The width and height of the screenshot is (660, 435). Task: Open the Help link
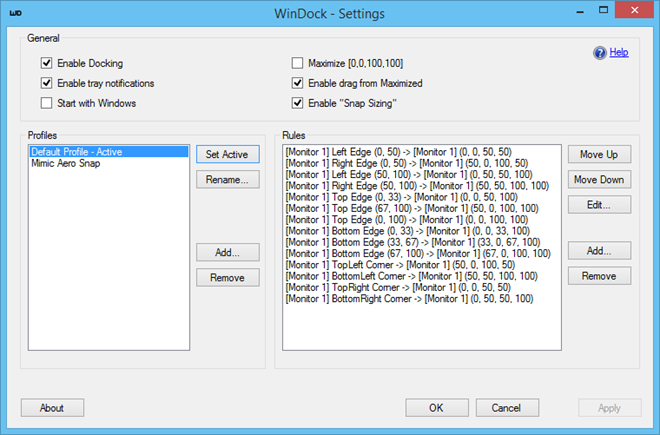pos(619,52)
